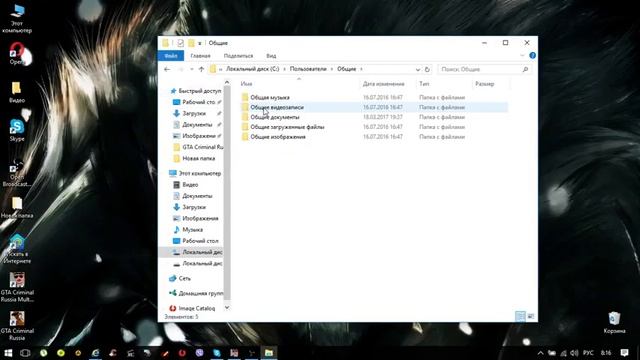The width and height of the screenshot is (640, 360).
Task: Show hidden system tray icons
Action: click(x=540, y=353)
